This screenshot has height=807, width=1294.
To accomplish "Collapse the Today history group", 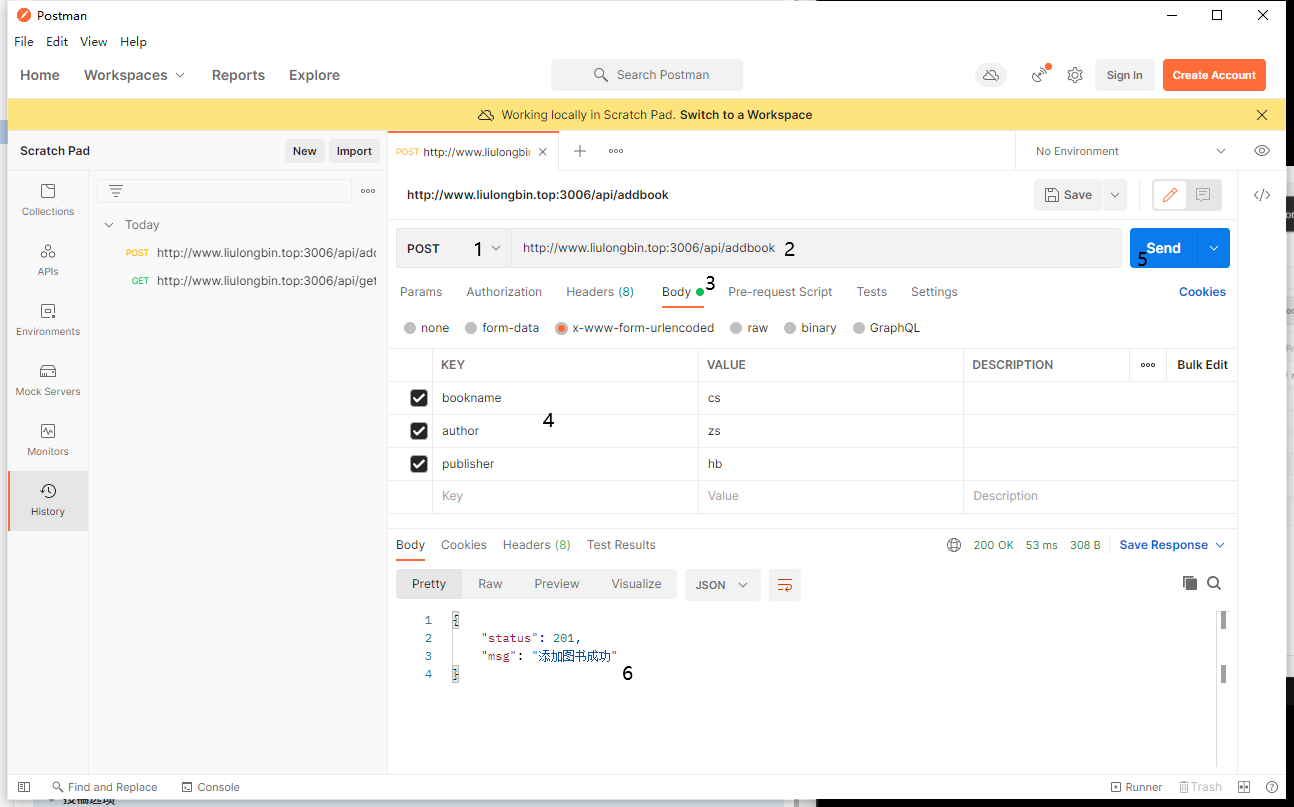I will pyautogui.click(x=109, y=225).
